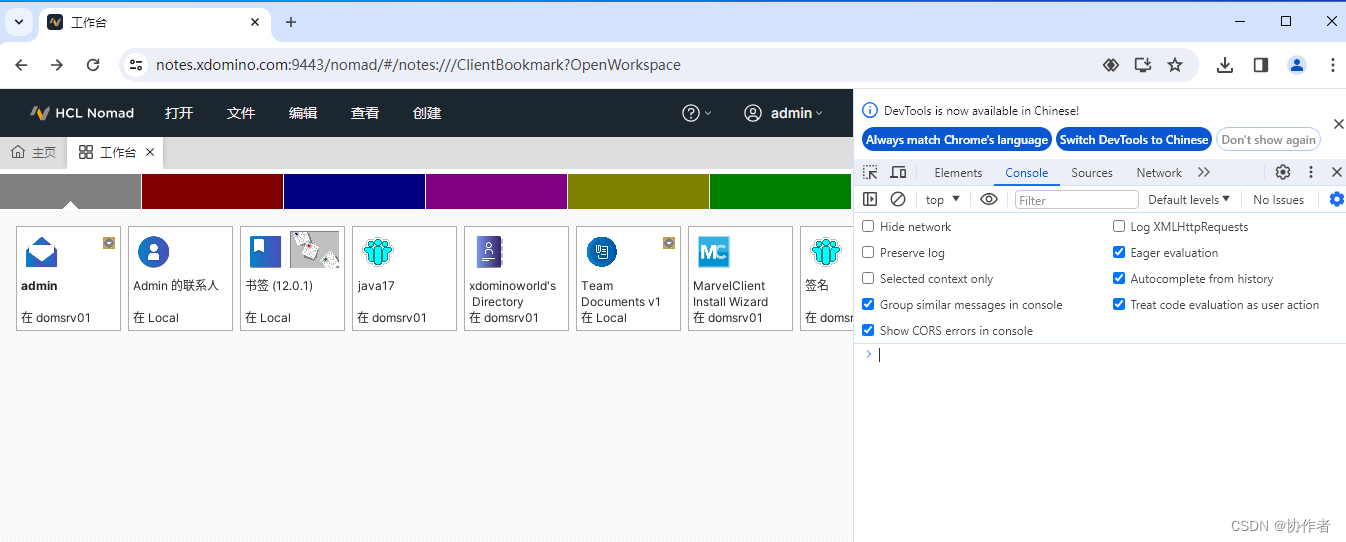The image size is (1346, 542).
Task: Click the HCL Nomad logo
Action: click(x=82, y=113)
